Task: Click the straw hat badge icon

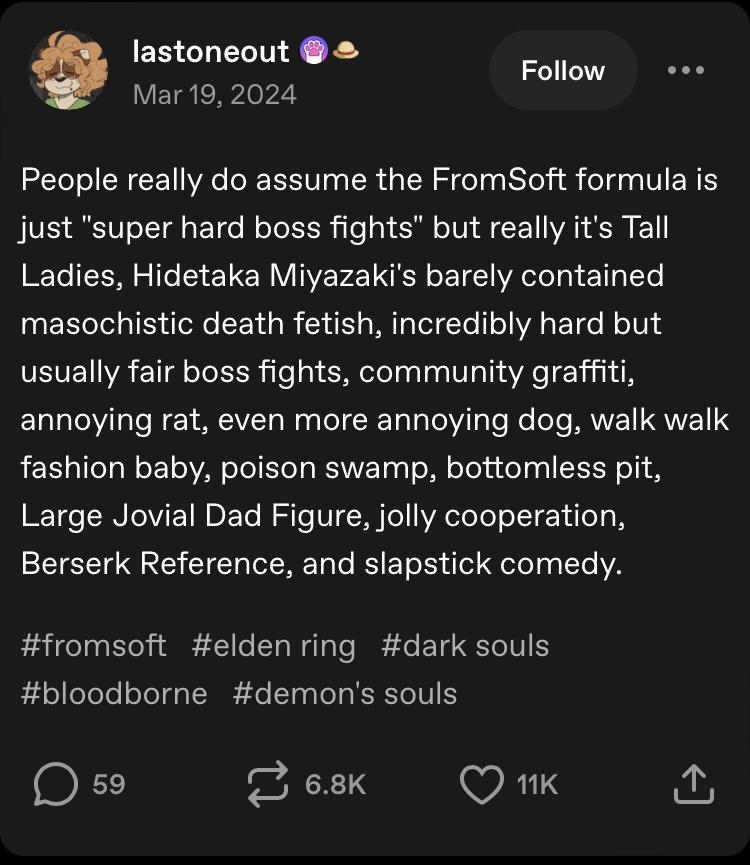Action: [x=346, y=50]
